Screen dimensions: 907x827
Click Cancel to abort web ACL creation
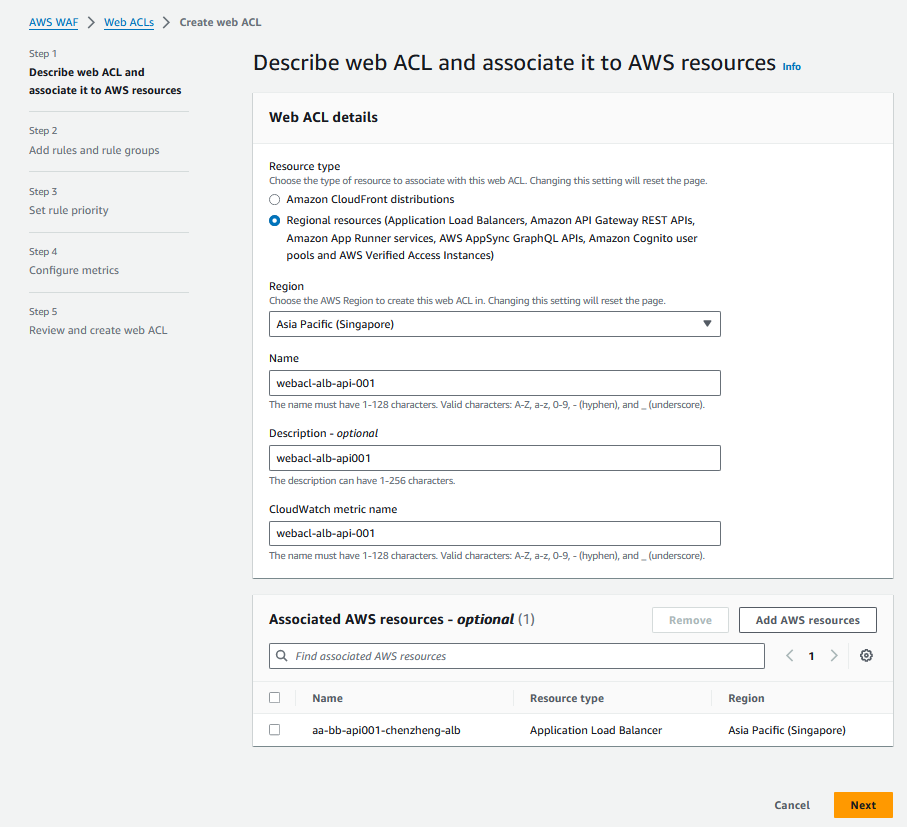[792, 805]
